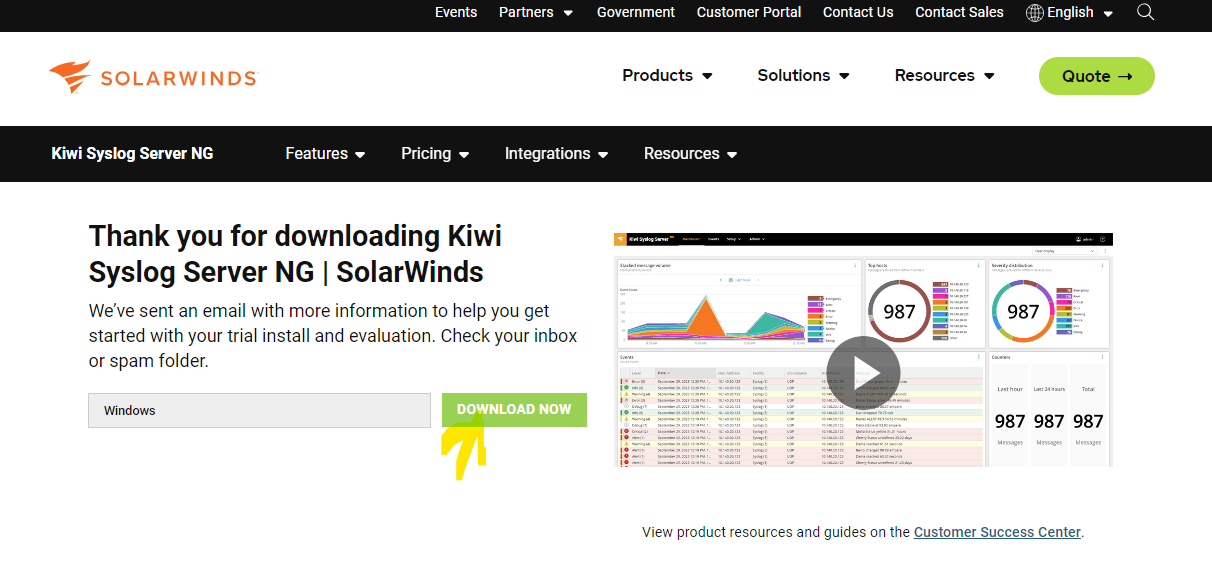Viewport: 1212px width, 561px height.
Task: Click the DOWNLOAD NOW button
Action: [514, 410]
